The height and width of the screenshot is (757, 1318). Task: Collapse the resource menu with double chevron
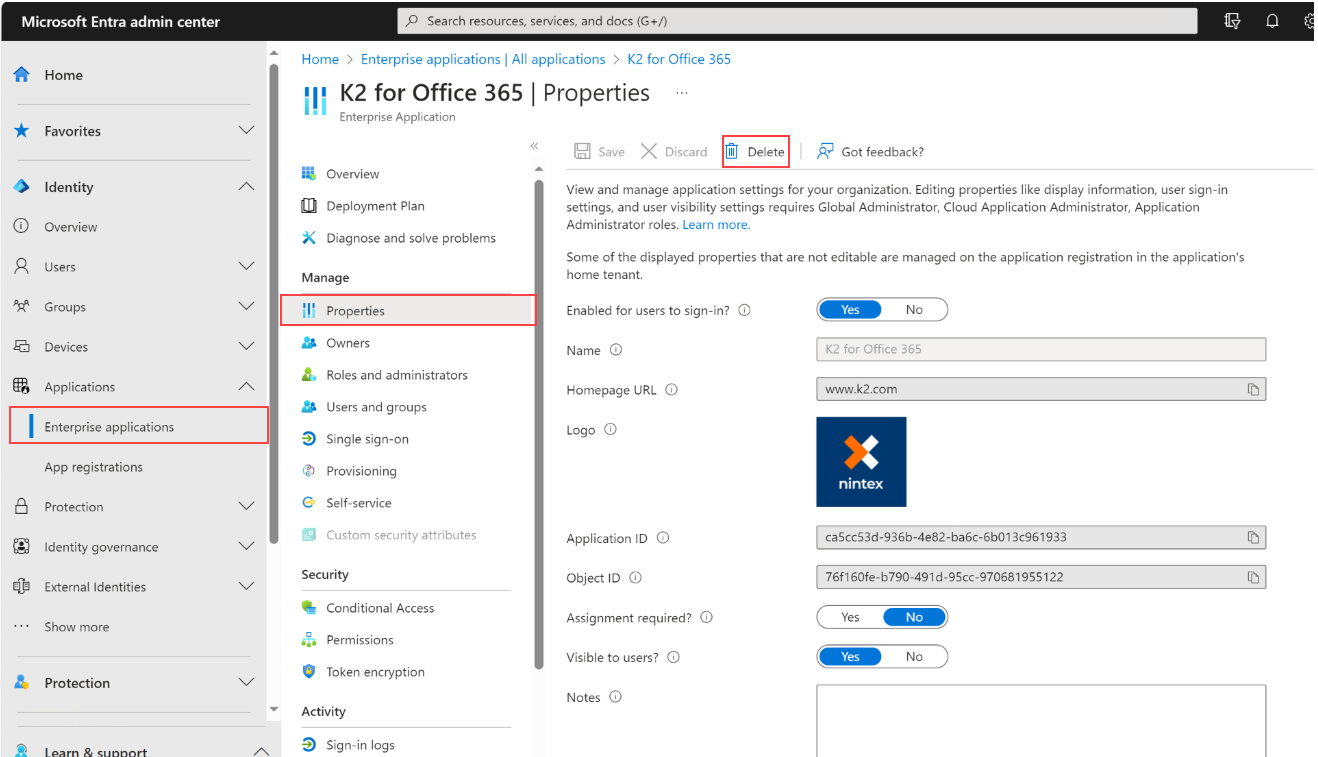point(534,146)
